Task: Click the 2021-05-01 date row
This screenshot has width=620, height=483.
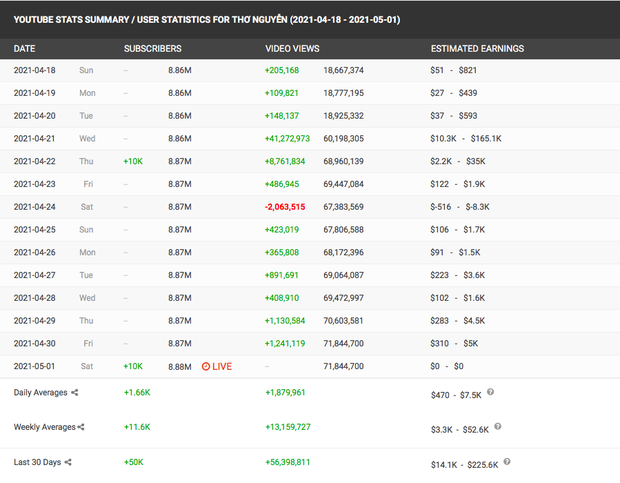Action: pyautogui.click(x=37, y=367)
